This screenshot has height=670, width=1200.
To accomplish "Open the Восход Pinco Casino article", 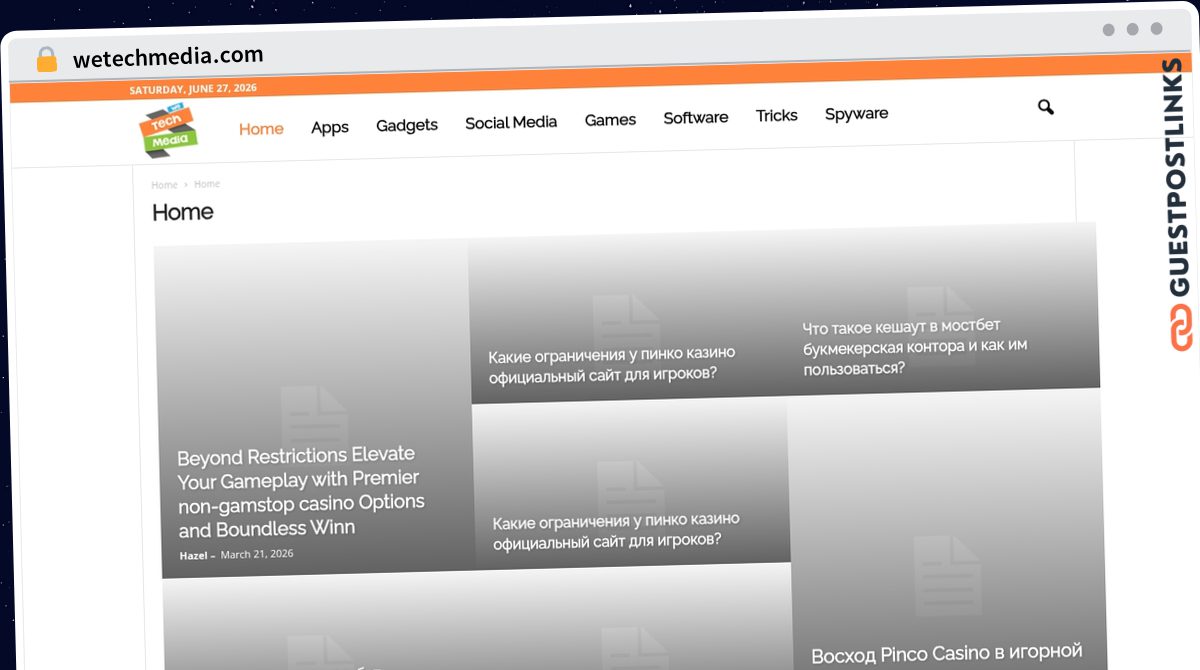I will pos(947,654).
